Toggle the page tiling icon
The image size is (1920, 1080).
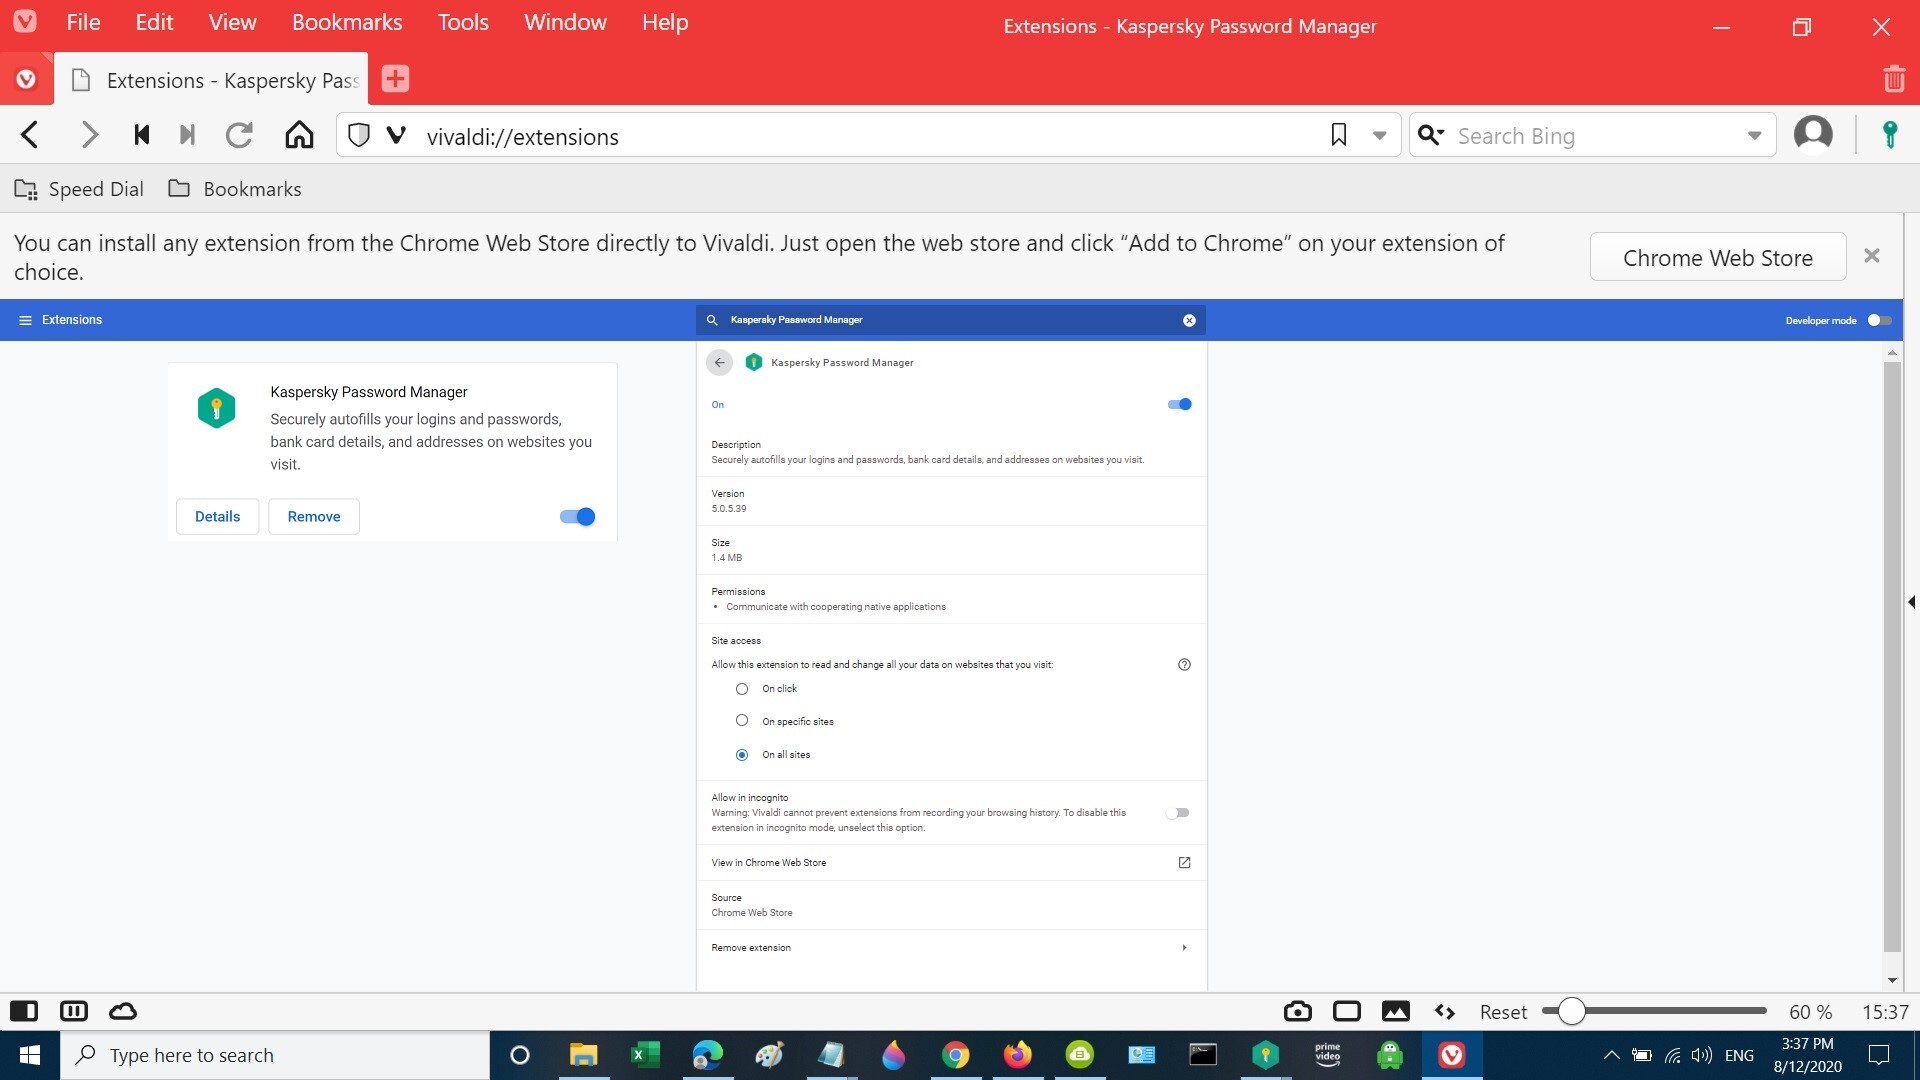pyautogui.click(x=1347, y=1011)
